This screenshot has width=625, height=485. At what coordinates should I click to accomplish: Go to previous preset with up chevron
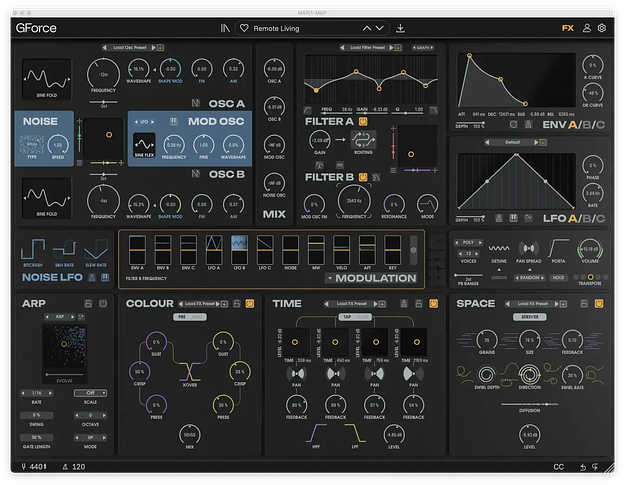[367, 28]
